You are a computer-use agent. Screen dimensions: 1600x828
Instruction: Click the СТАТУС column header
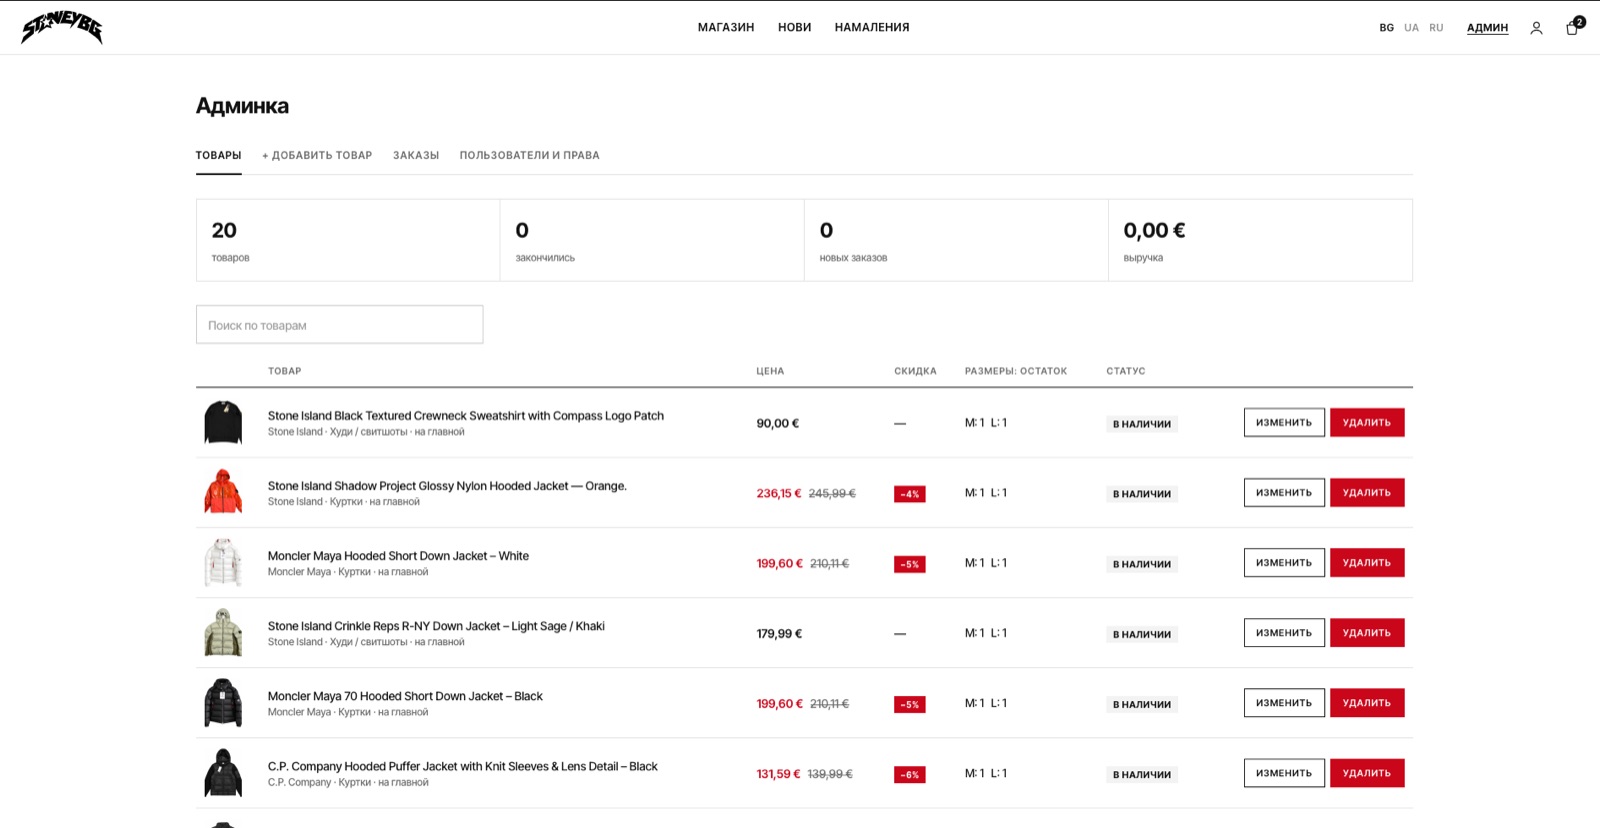tap(1126, 371)
